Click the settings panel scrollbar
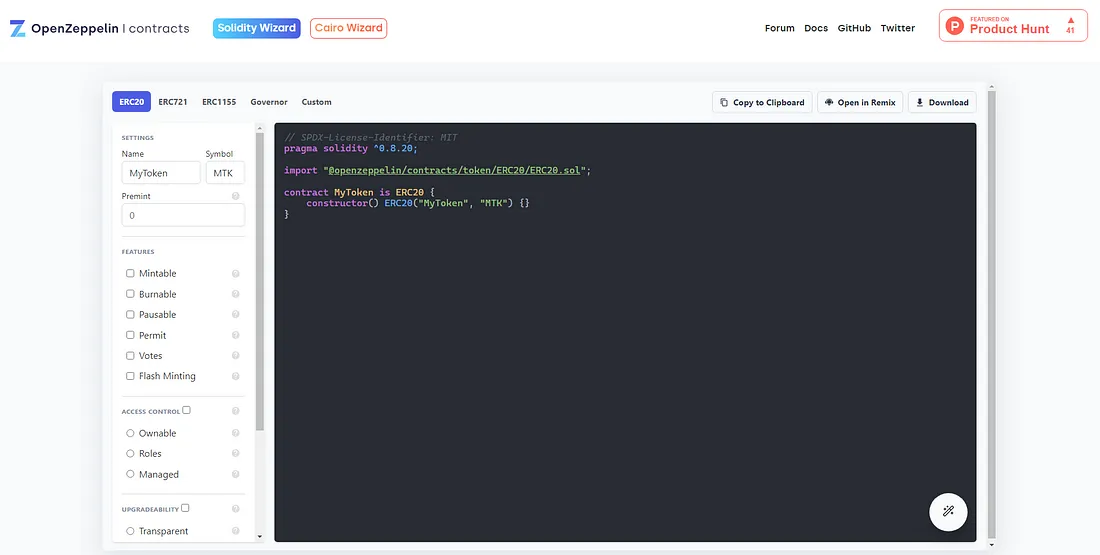Image resolution: width=1100 pixels, height=555 pixels. pyautogui.click(x=260, y=281)
